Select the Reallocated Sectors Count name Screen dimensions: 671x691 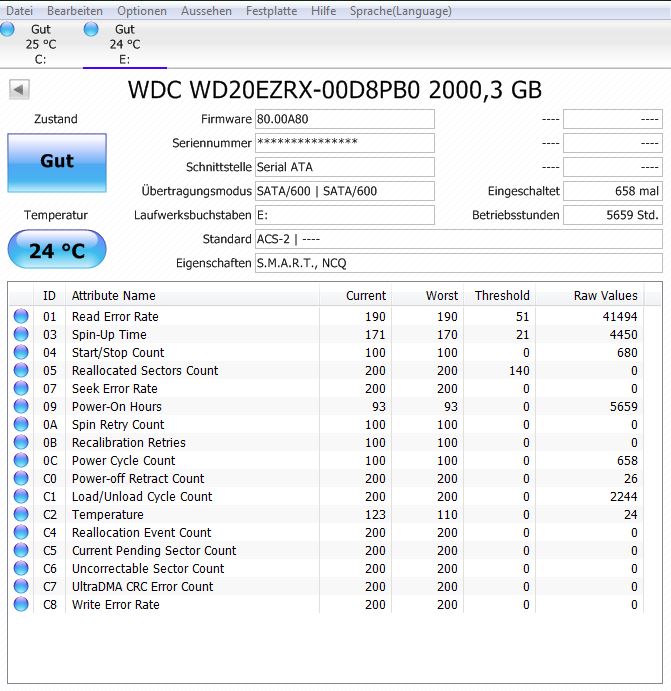click(145, 371)
